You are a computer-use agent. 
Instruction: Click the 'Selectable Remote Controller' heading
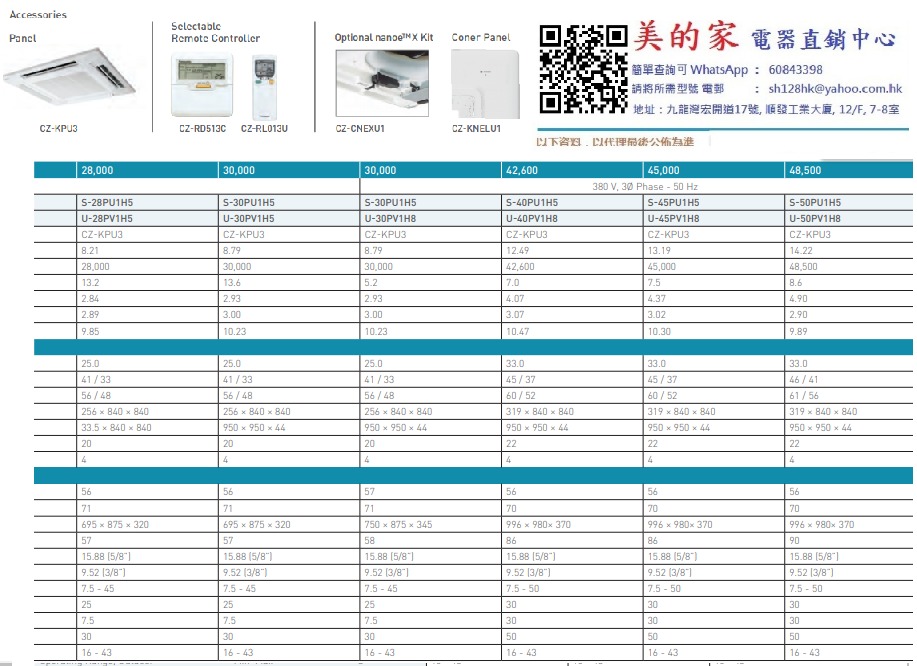[x=215, y=32]
